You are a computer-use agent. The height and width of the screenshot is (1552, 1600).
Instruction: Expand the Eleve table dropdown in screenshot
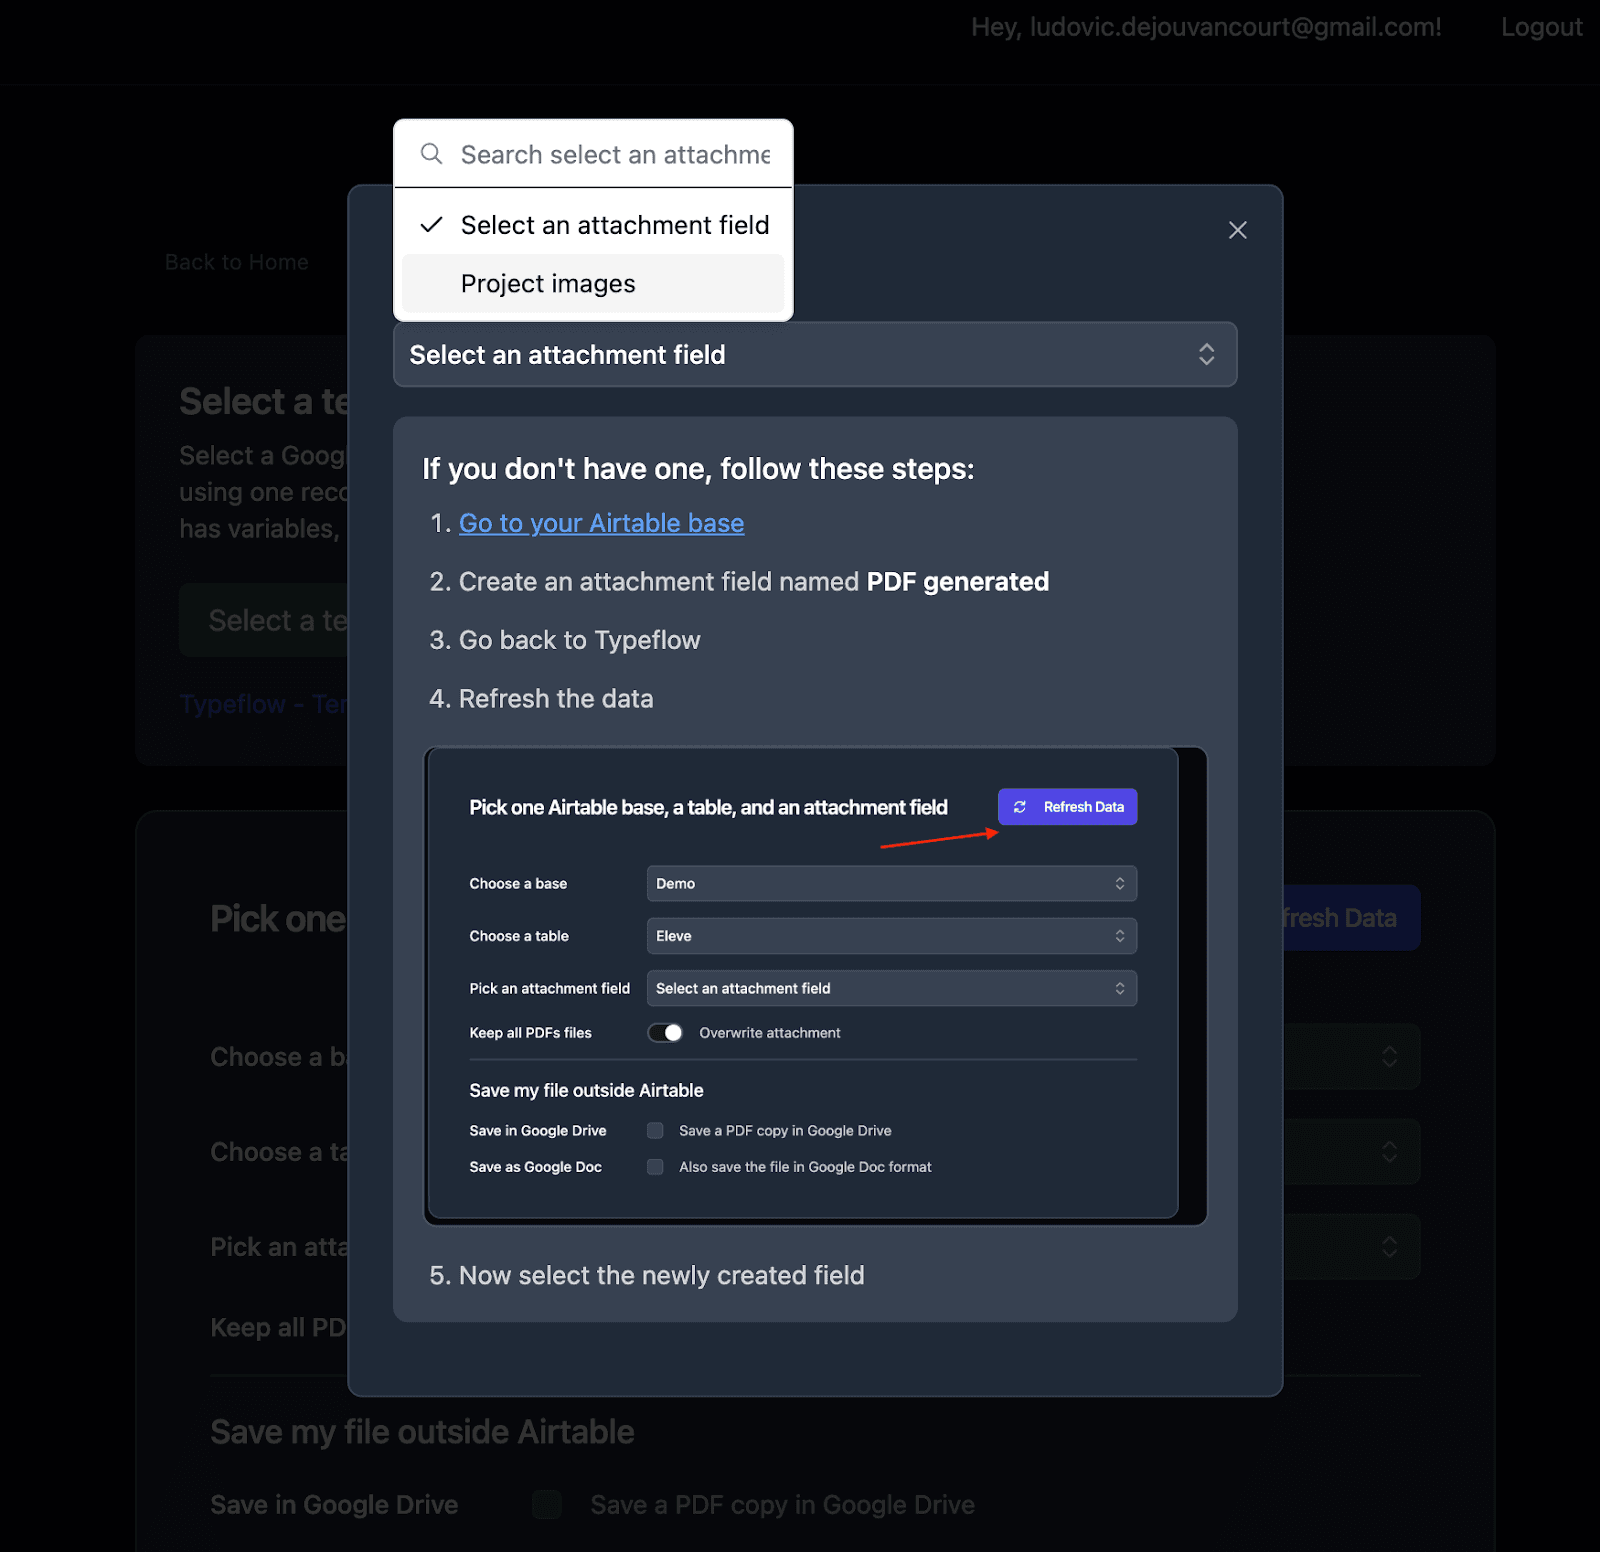tap(890, 936)
